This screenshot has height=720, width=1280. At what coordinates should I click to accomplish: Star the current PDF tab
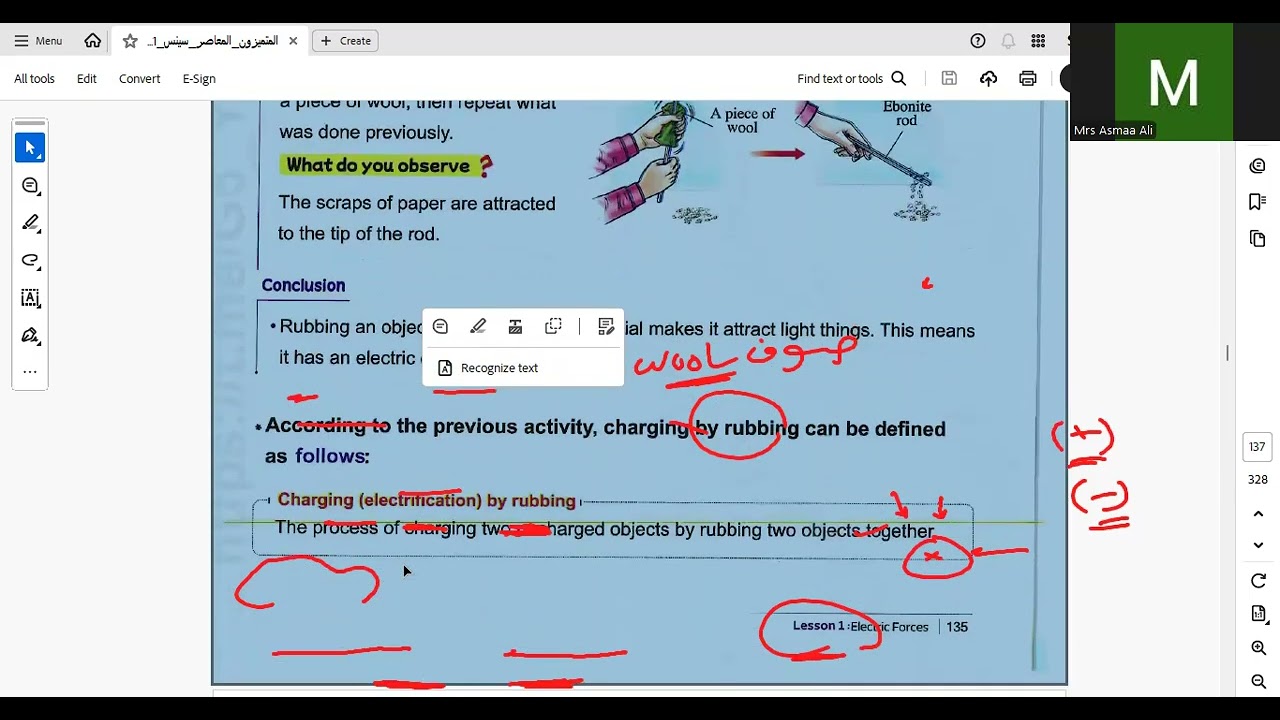130,41
